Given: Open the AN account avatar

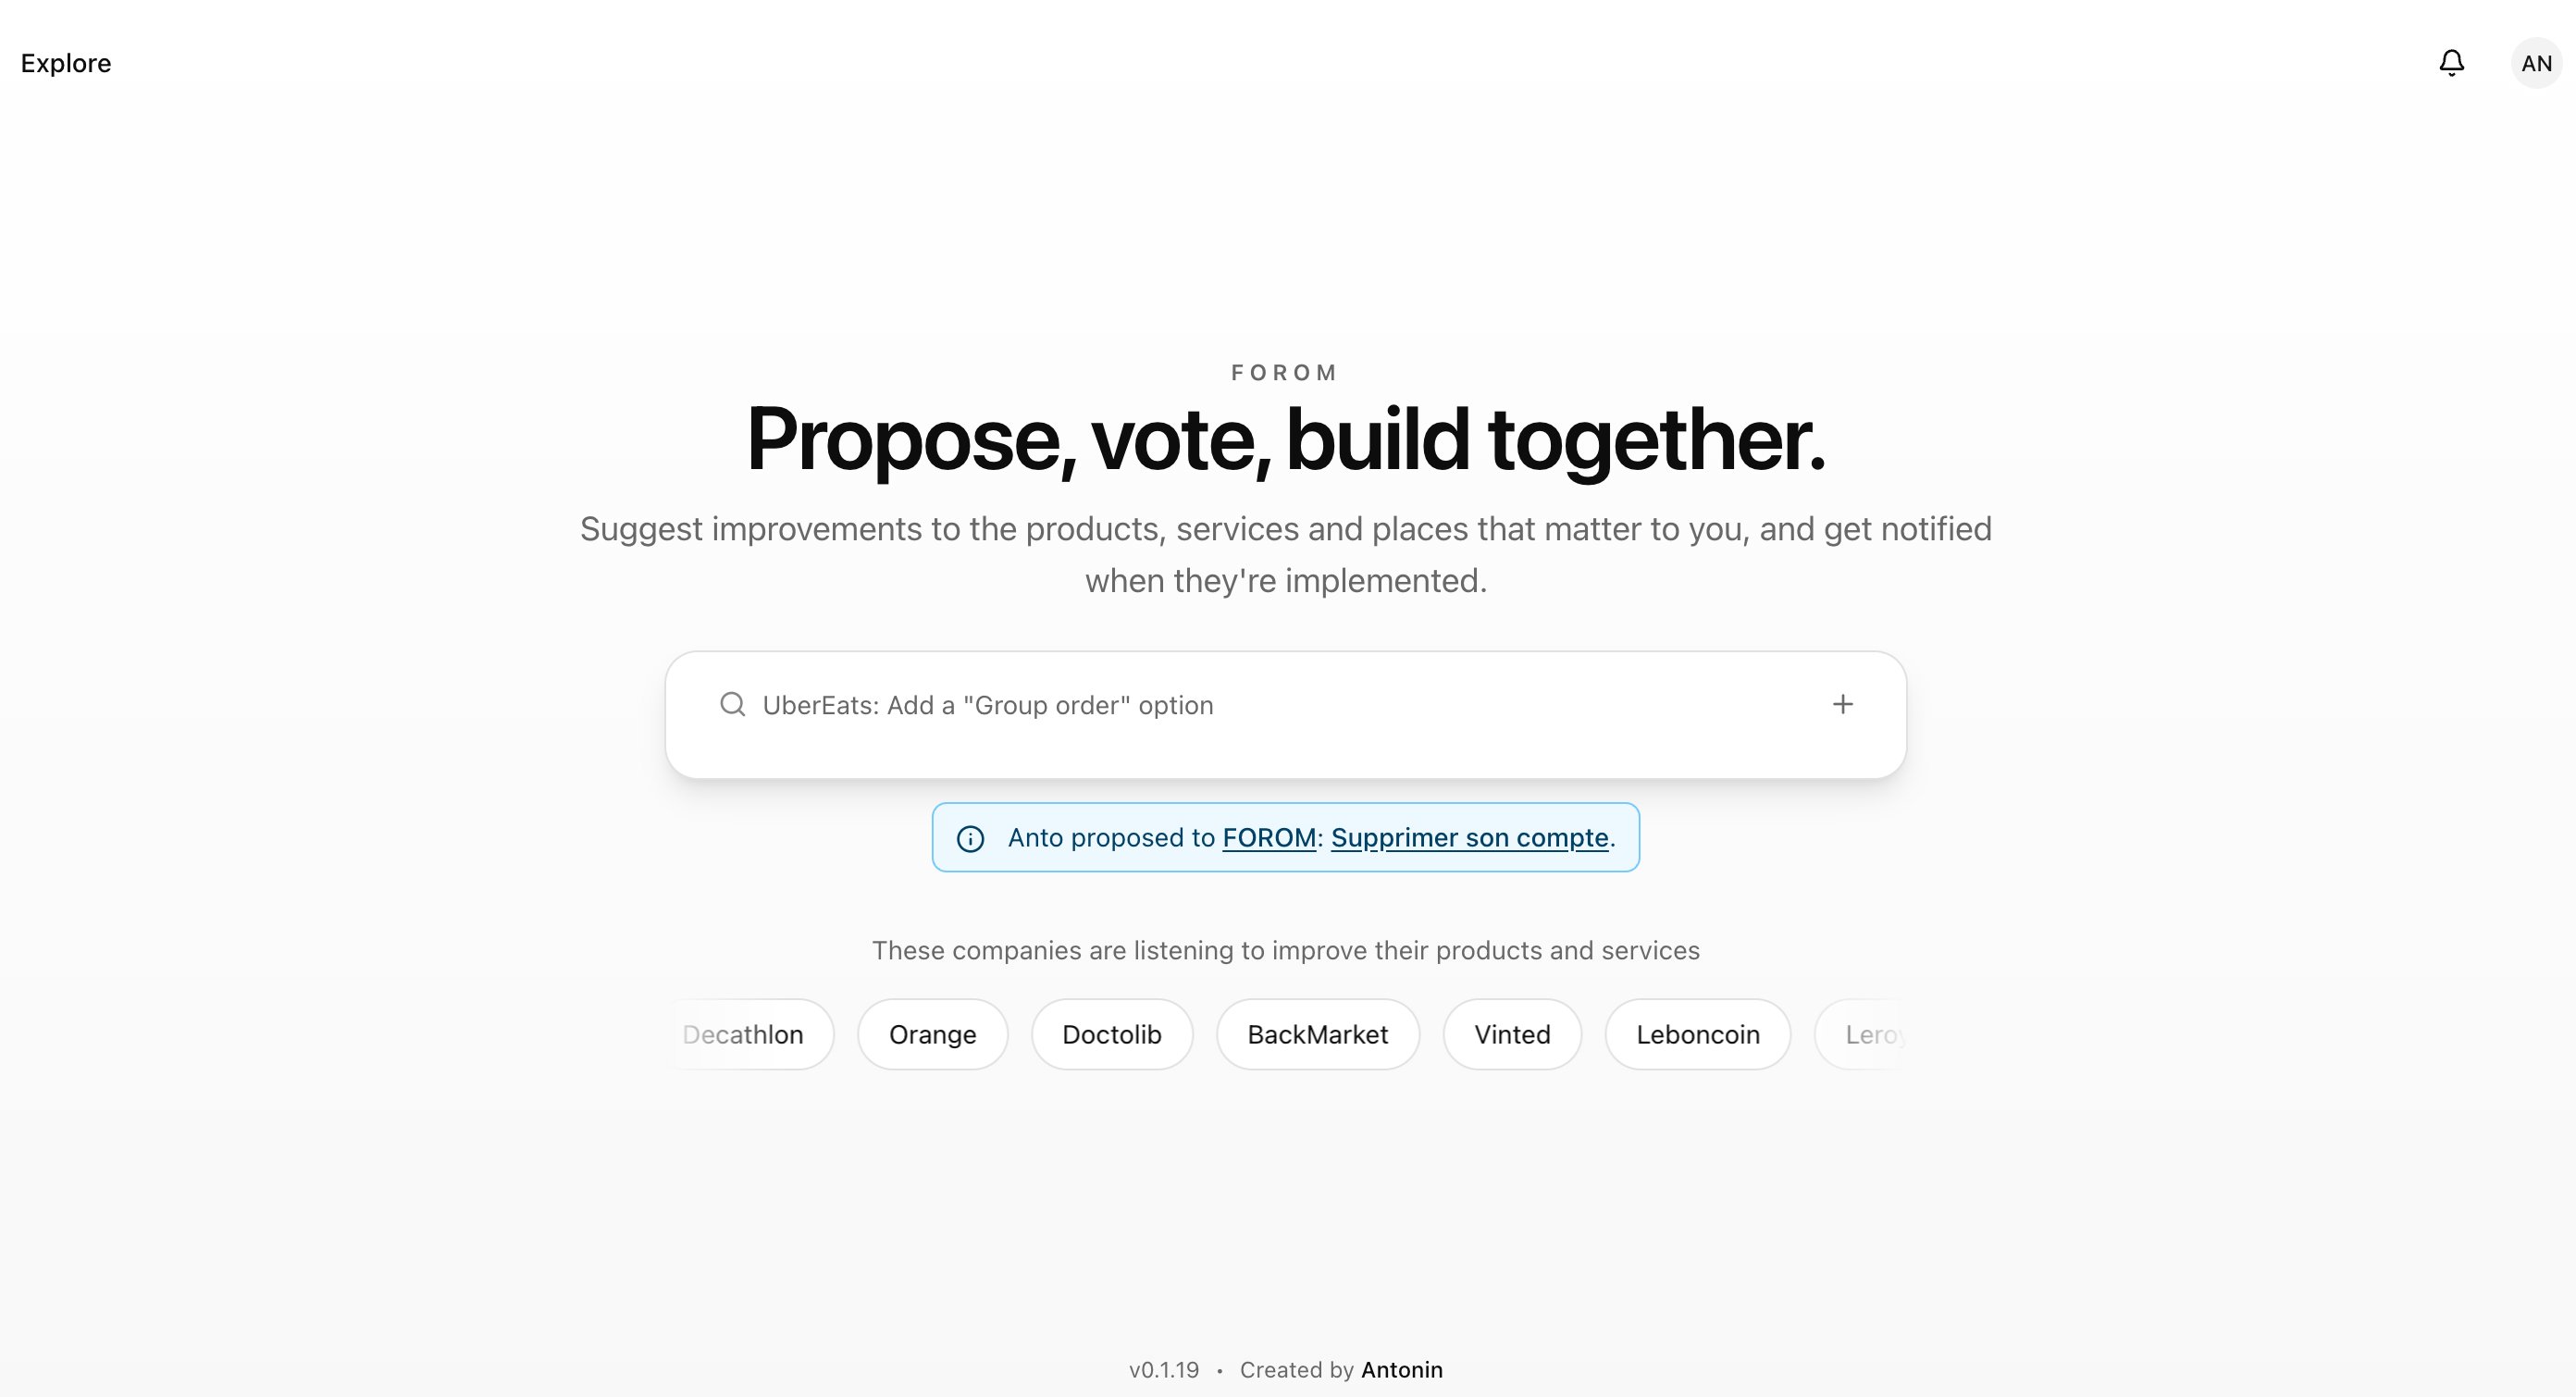Looking at the screenshot, I should coord(2535,62).
